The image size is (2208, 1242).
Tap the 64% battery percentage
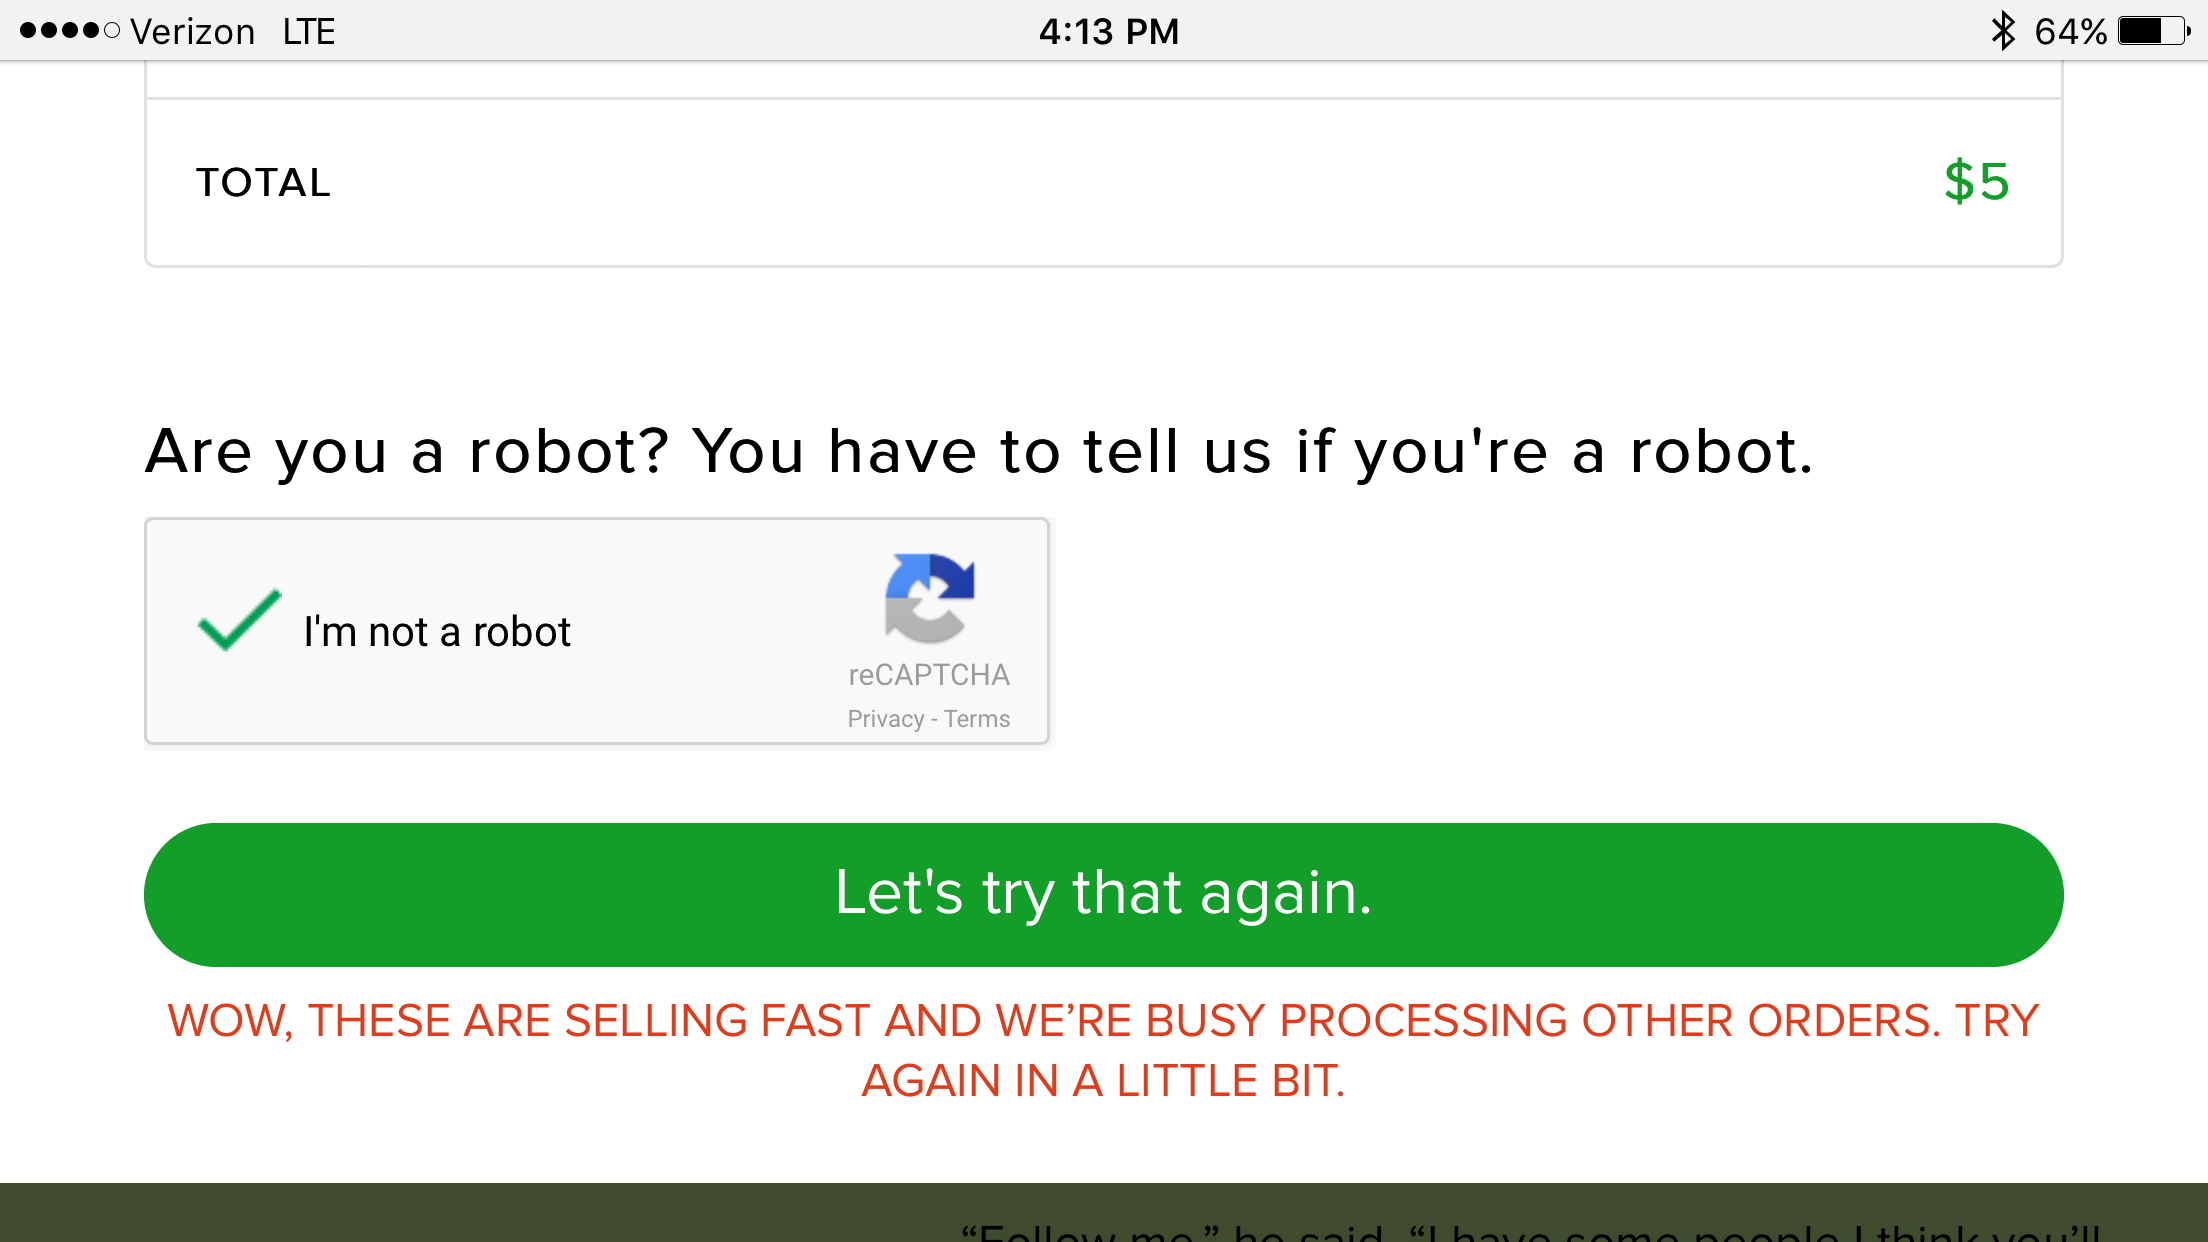(2070, 32)
